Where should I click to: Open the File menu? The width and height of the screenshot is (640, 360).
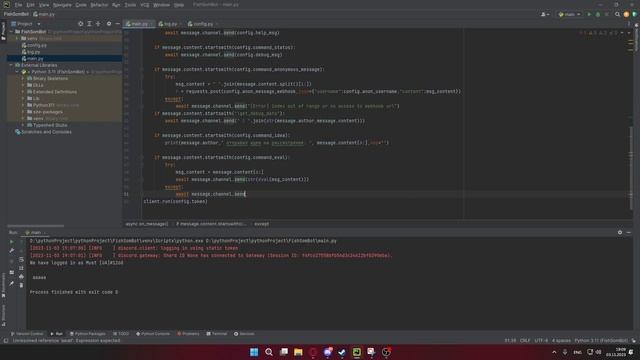tap(18, 5)
